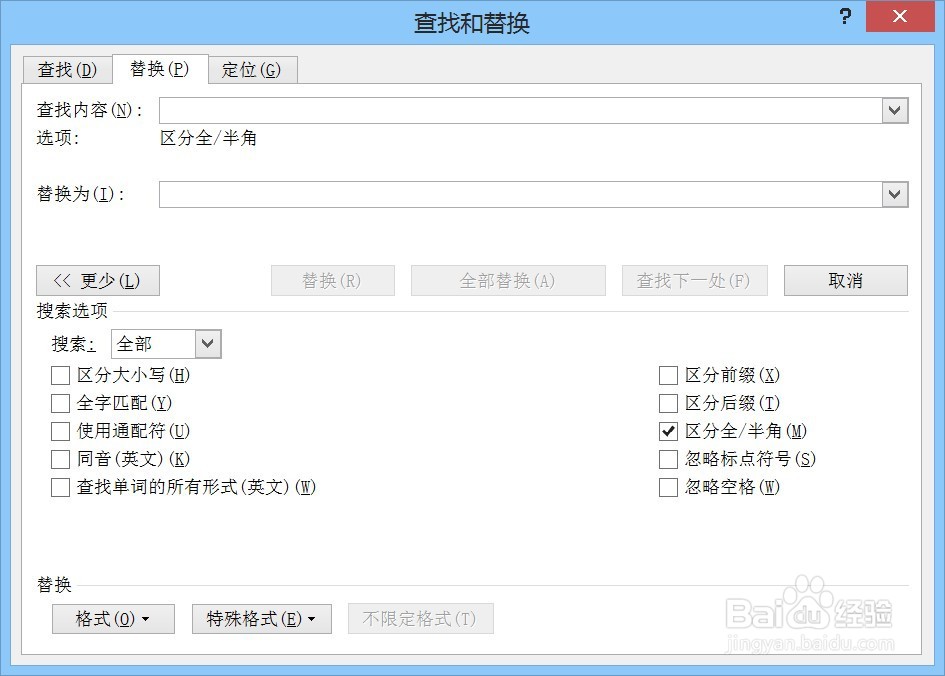Check the 同音(英文)(K) option
Viewport: 945px width, 676px height.
(x=60, y=459)
